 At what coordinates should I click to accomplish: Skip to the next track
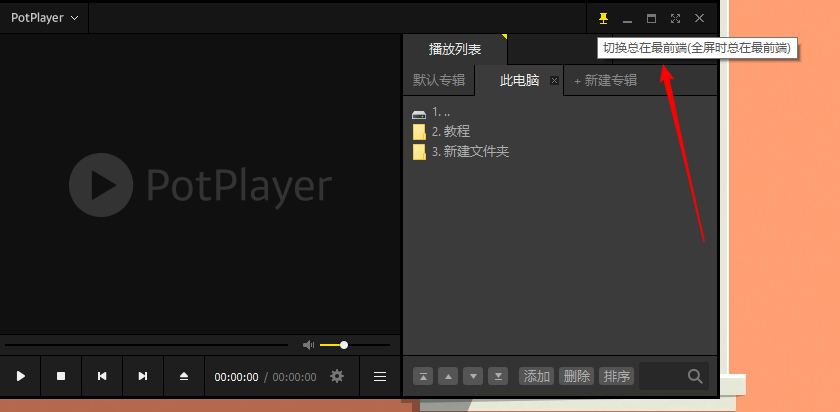pos(142,376)
